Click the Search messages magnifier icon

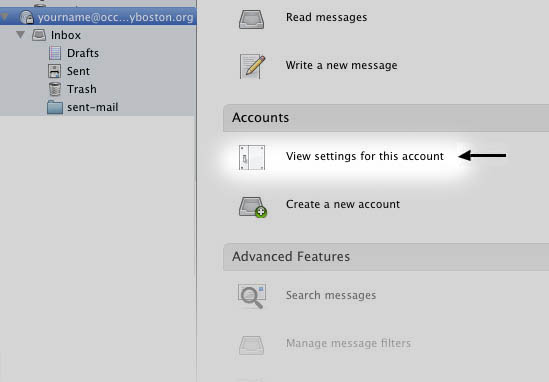(252, 296)
